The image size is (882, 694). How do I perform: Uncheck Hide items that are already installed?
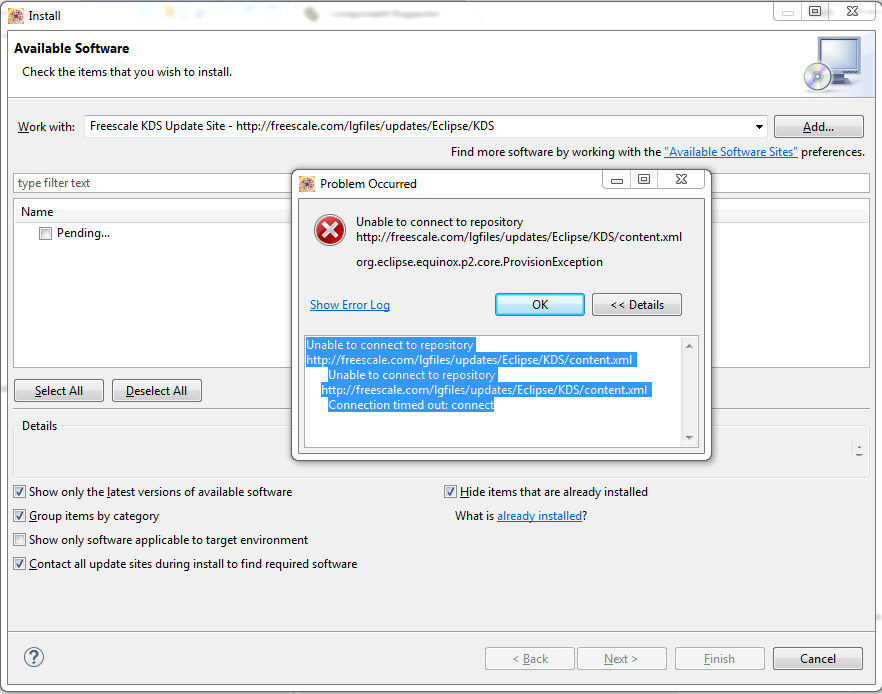pyautogui.click(x=450, y=491)
